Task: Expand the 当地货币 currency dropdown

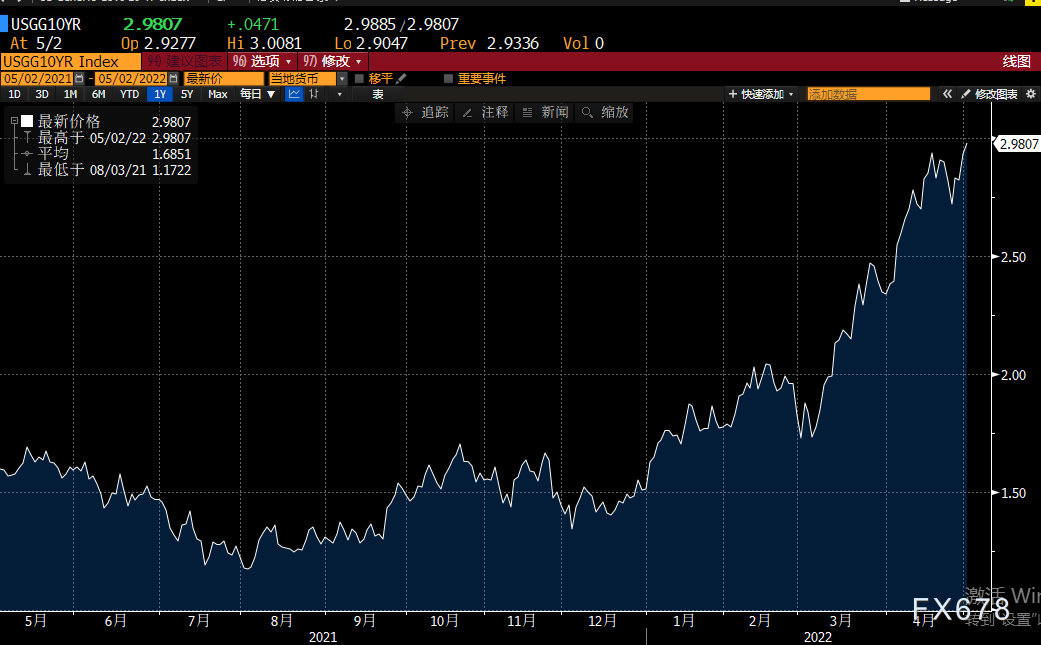Action: click(x=343, y=78)
